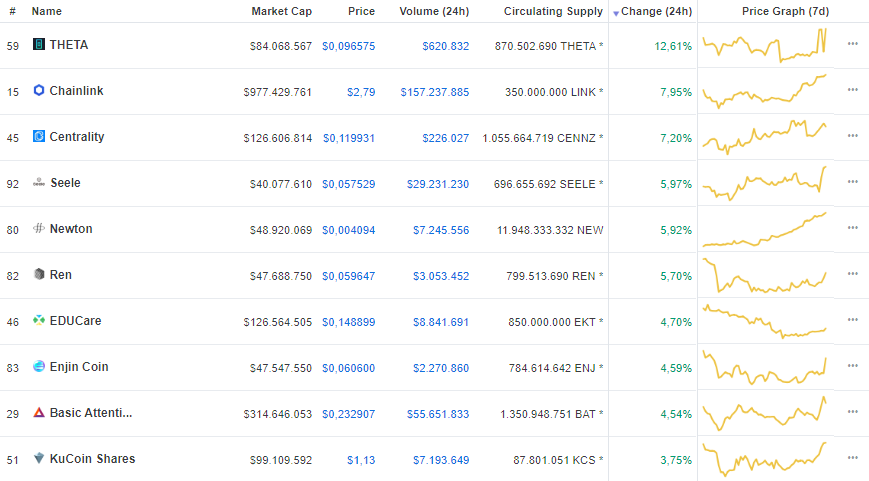View the THETA 7-day price graph
The width and height of the screenshot is (869, 481).
pos(765,45)
